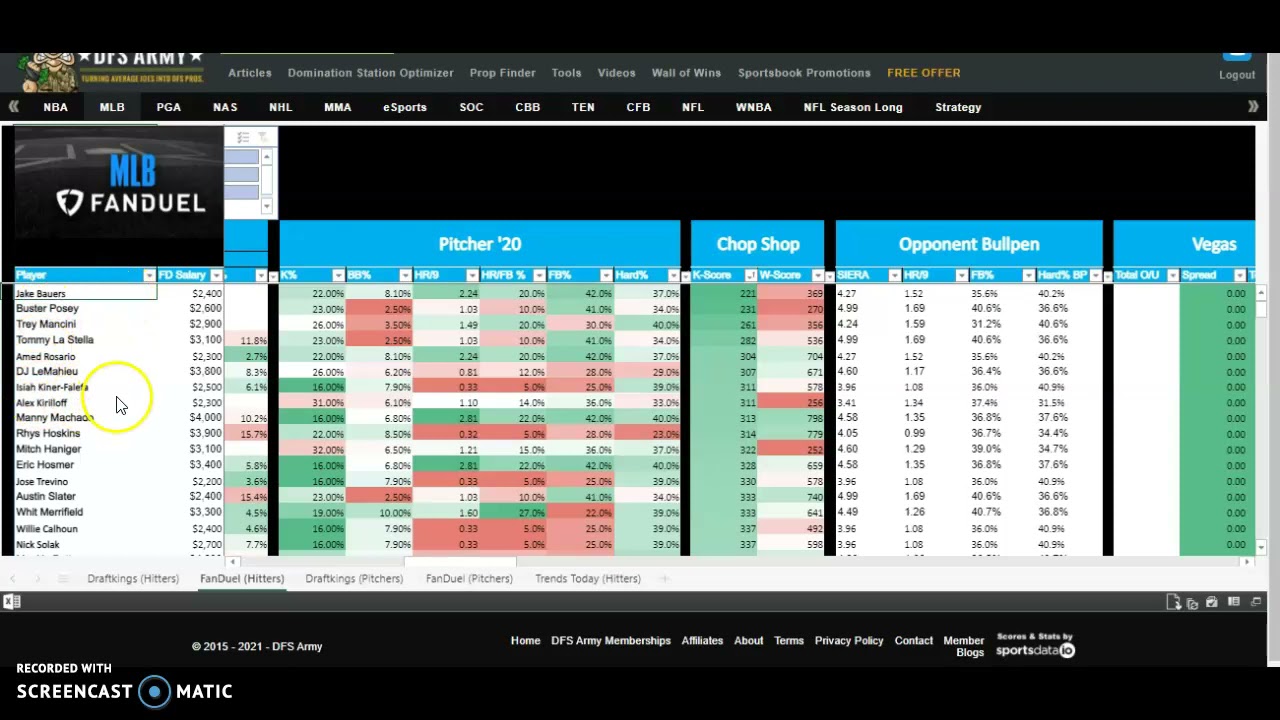The height and width of the screenshot is (720, 1280).
Task: Switch to the Draftkings (Pitchers) sheet tab
Action: coord(354,579)
